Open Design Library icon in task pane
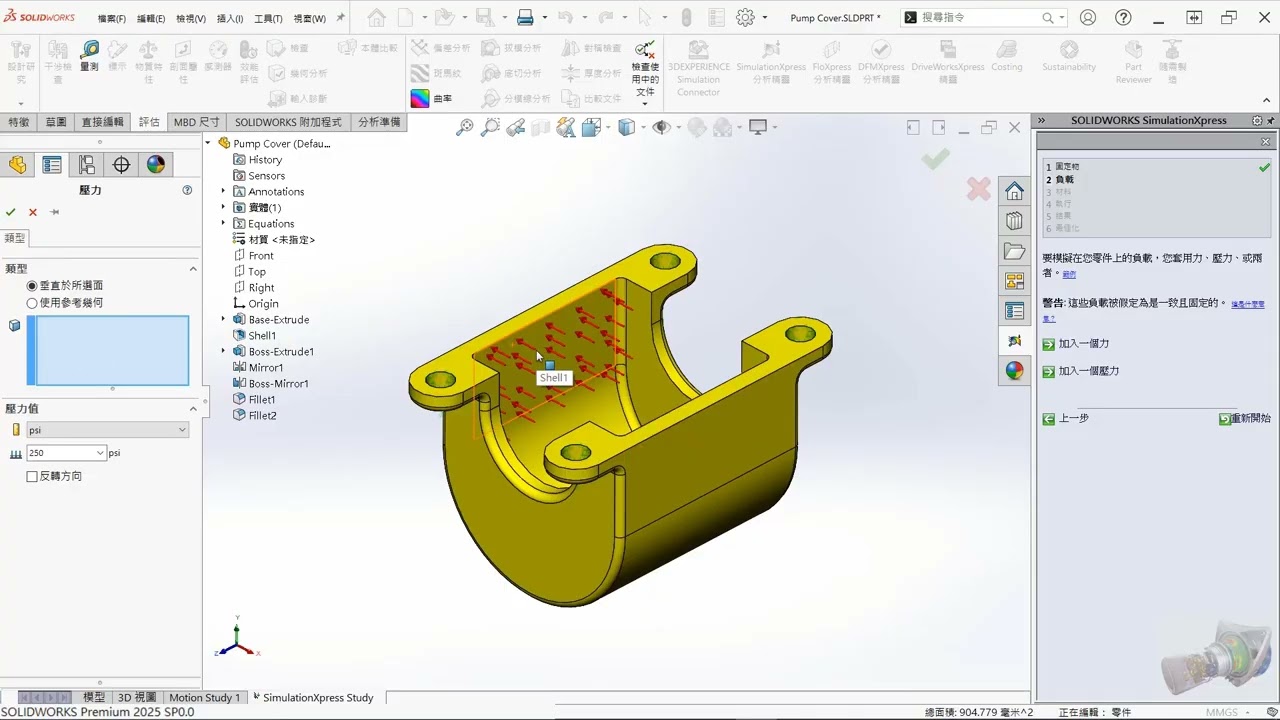The height and width of the screenshot is (720, 1280). [1014, 221]
